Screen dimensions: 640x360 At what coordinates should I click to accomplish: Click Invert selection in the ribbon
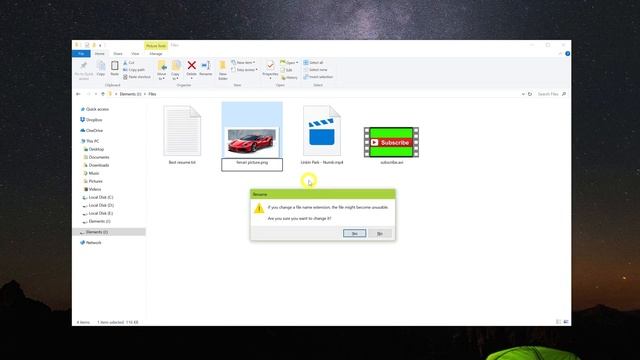click(318, 77)
